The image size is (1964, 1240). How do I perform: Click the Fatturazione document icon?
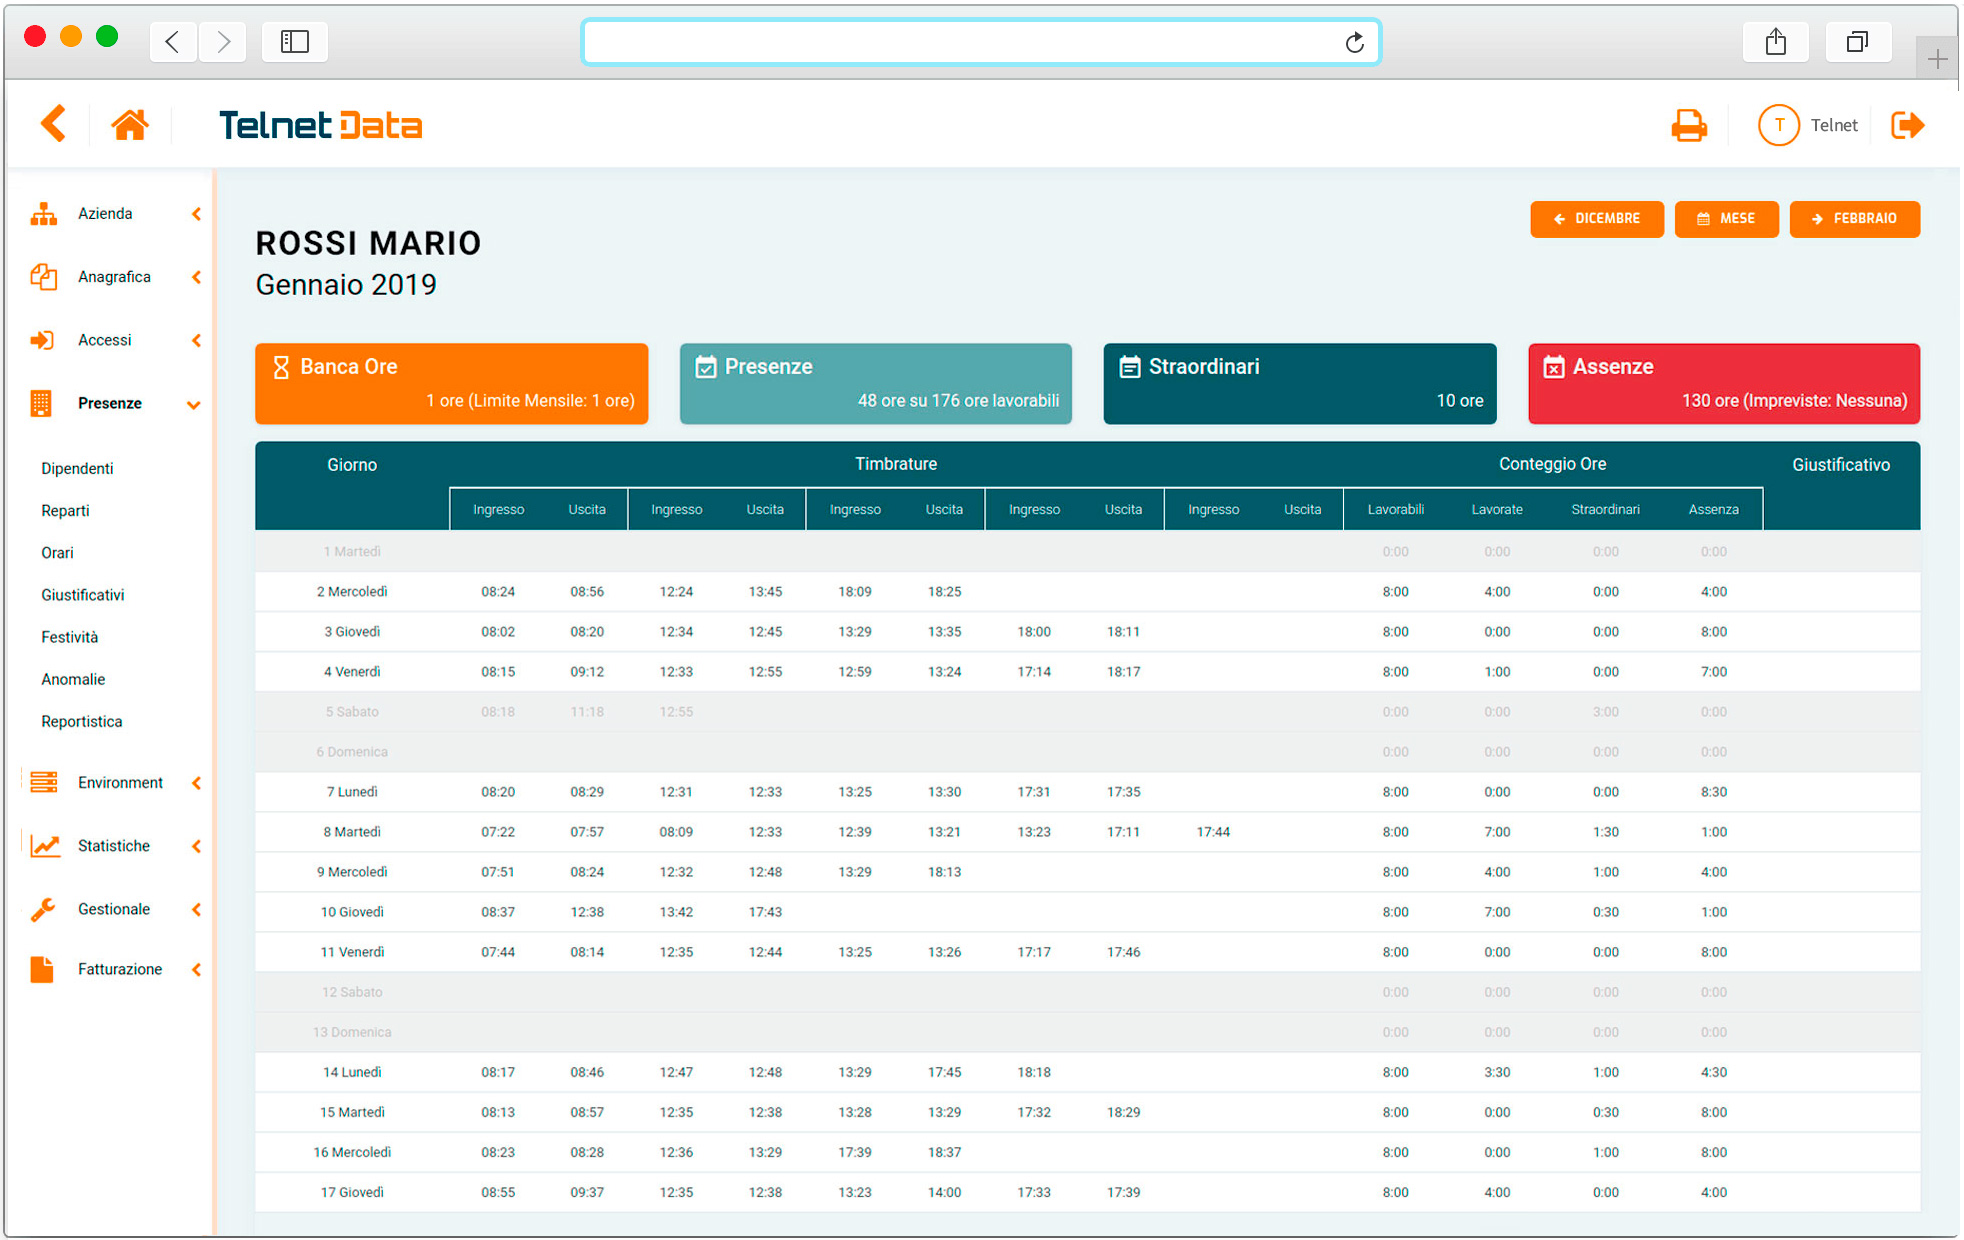point(42,969)
